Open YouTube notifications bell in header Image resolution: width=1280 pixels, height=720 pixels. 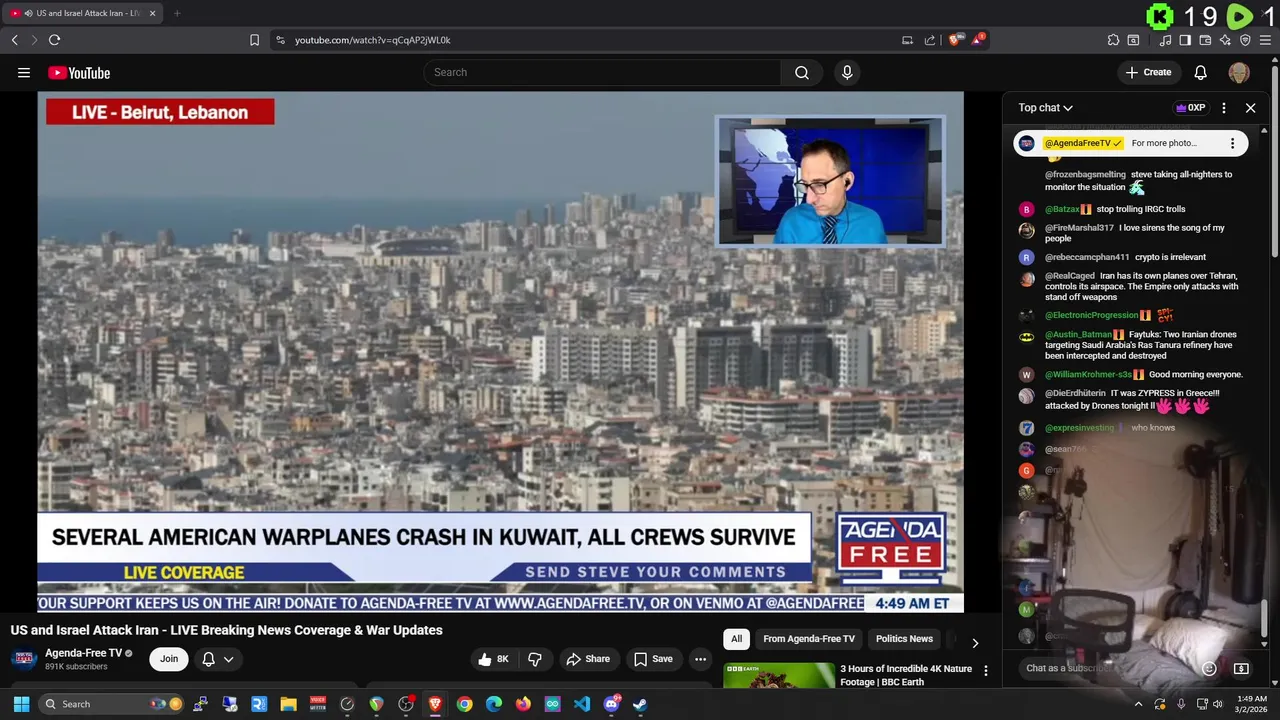tap(1201, 72)
